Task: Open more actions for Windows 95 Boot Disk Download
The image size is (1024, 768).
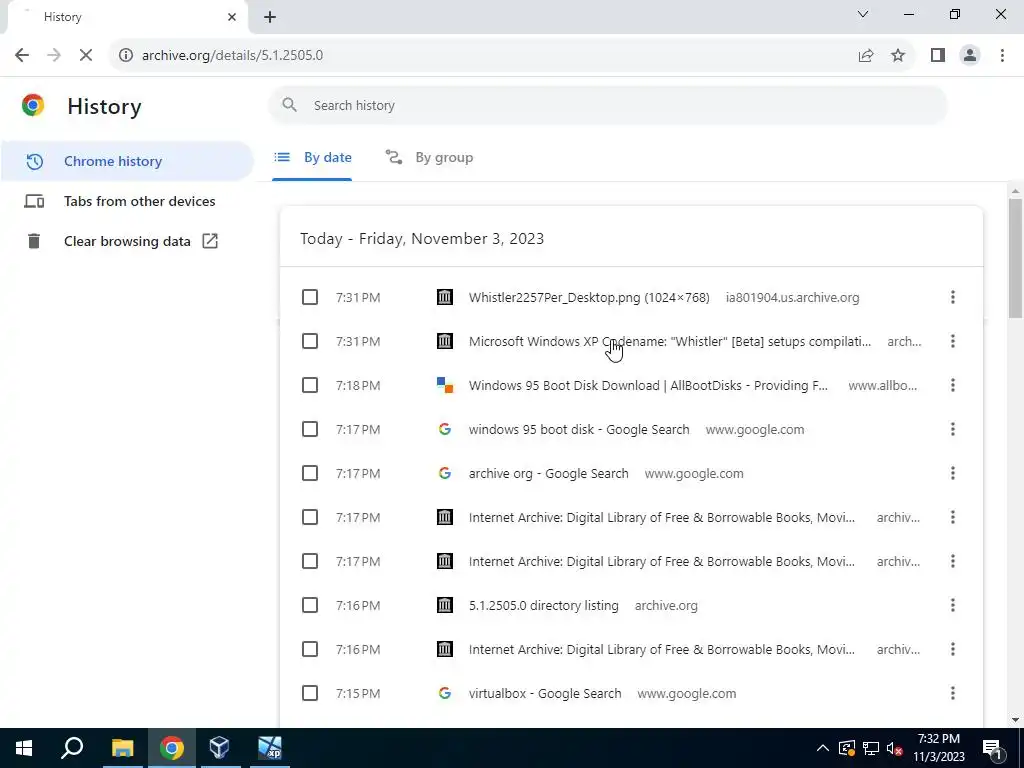Action: point(953,385)
